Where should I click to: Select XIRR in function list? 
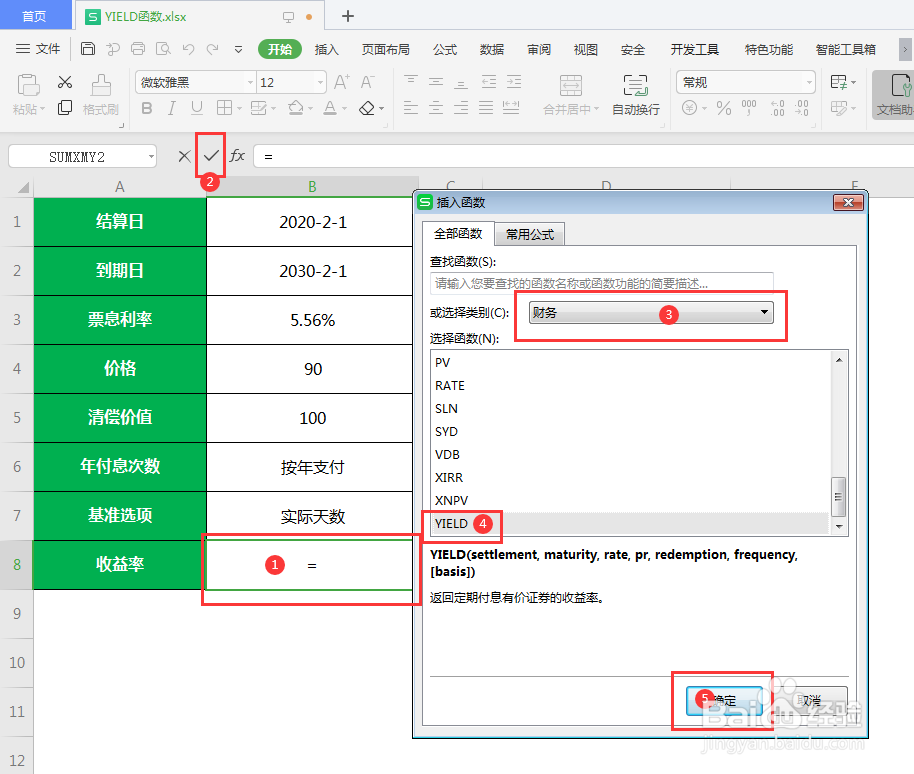pos(630,477)
